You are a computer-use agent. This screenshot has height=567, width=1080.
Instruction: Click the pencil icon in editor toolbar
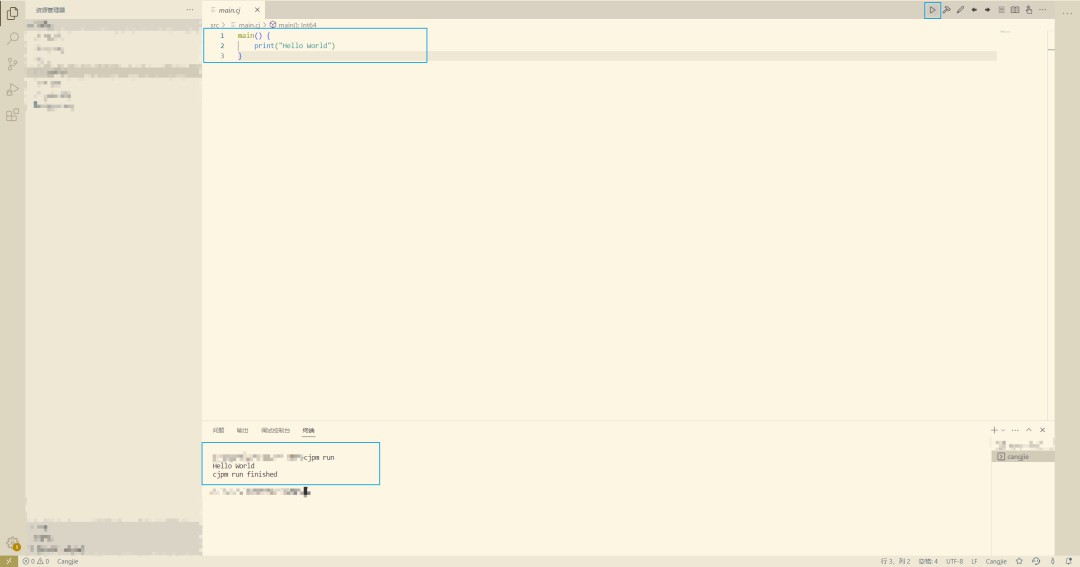tap(960, 10)
